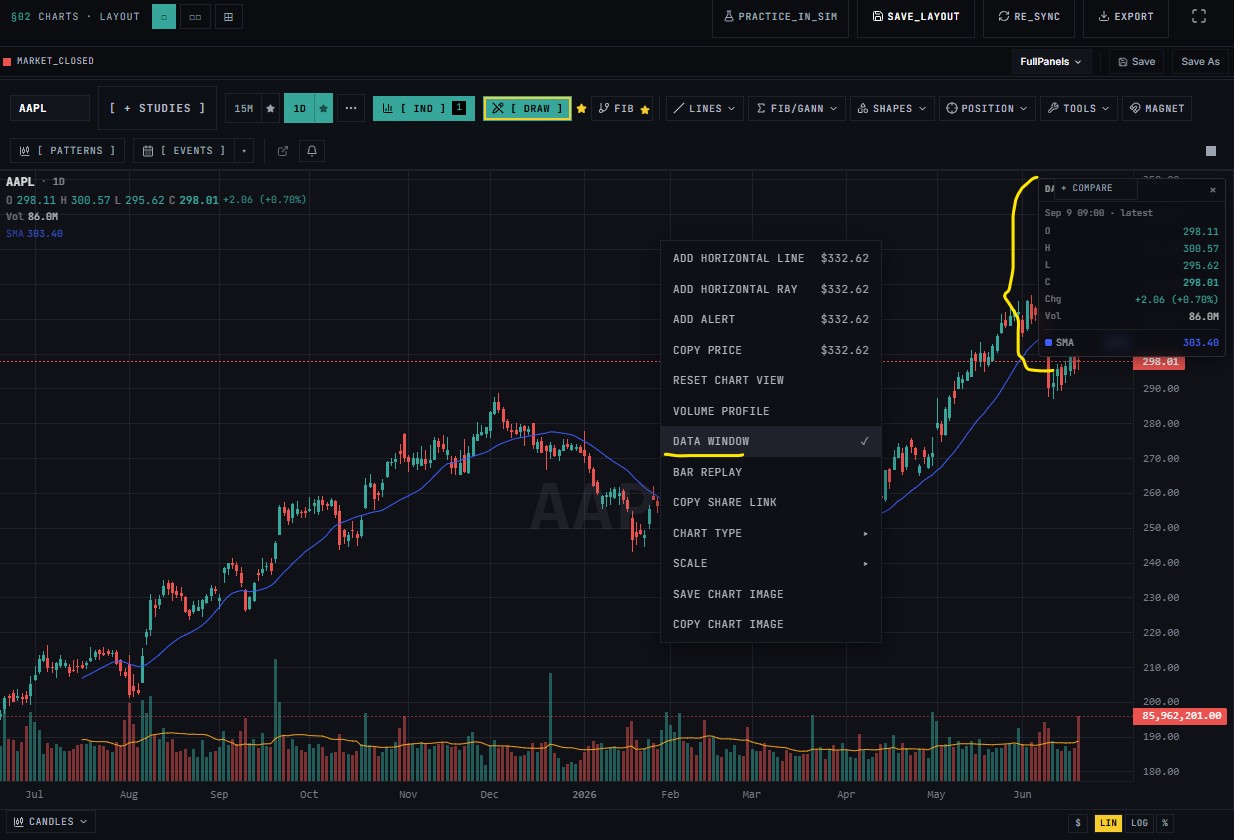Toggle the MAGNET snap mode
The width and height of the screenshot is (1234, 840).
tap(1157, 108)
